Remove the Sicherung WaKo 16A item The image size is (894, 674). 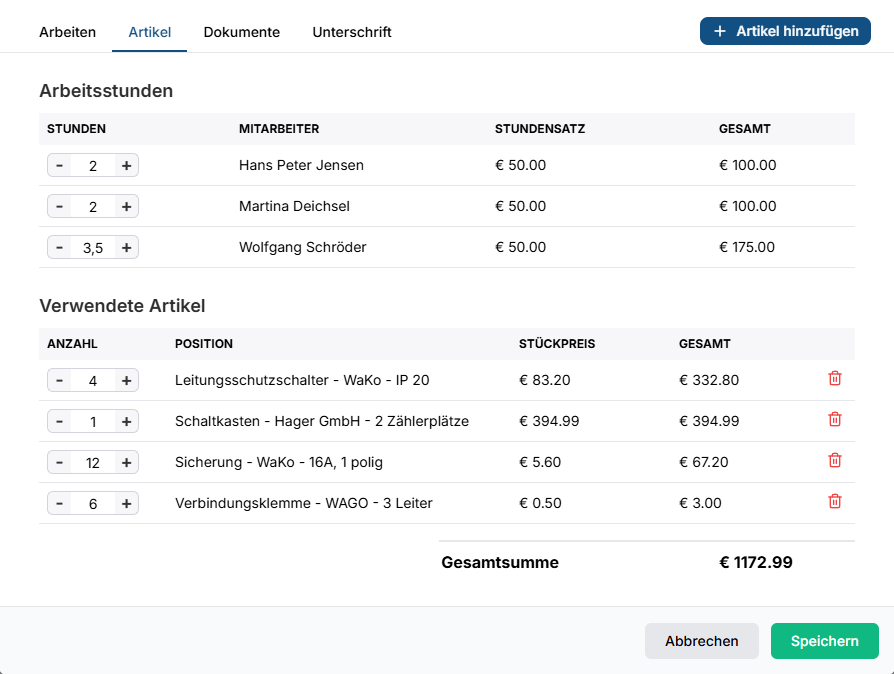tap(835, 461)
